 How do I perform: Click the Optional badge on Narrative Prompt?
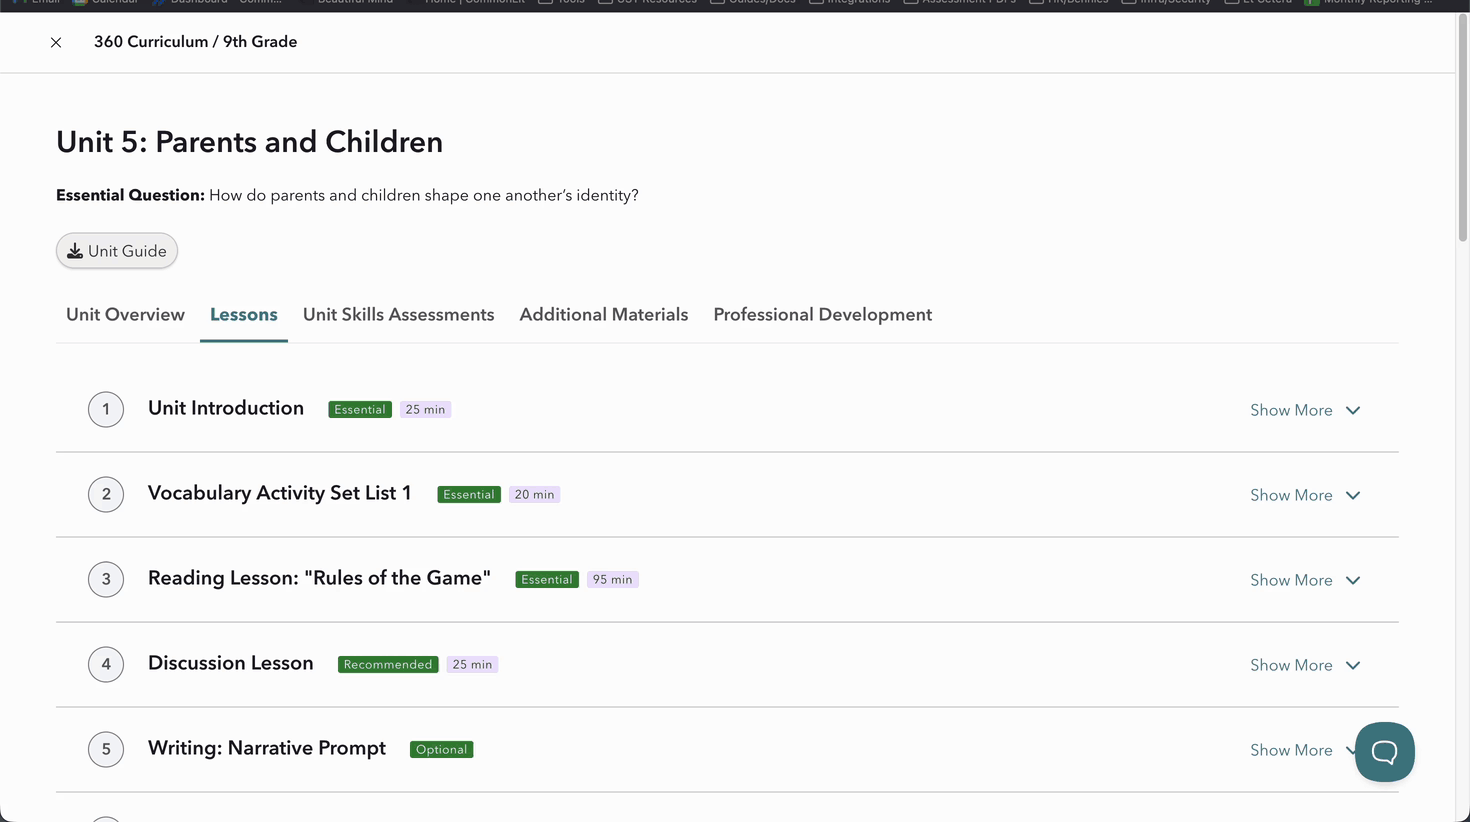tap(442, 749)
